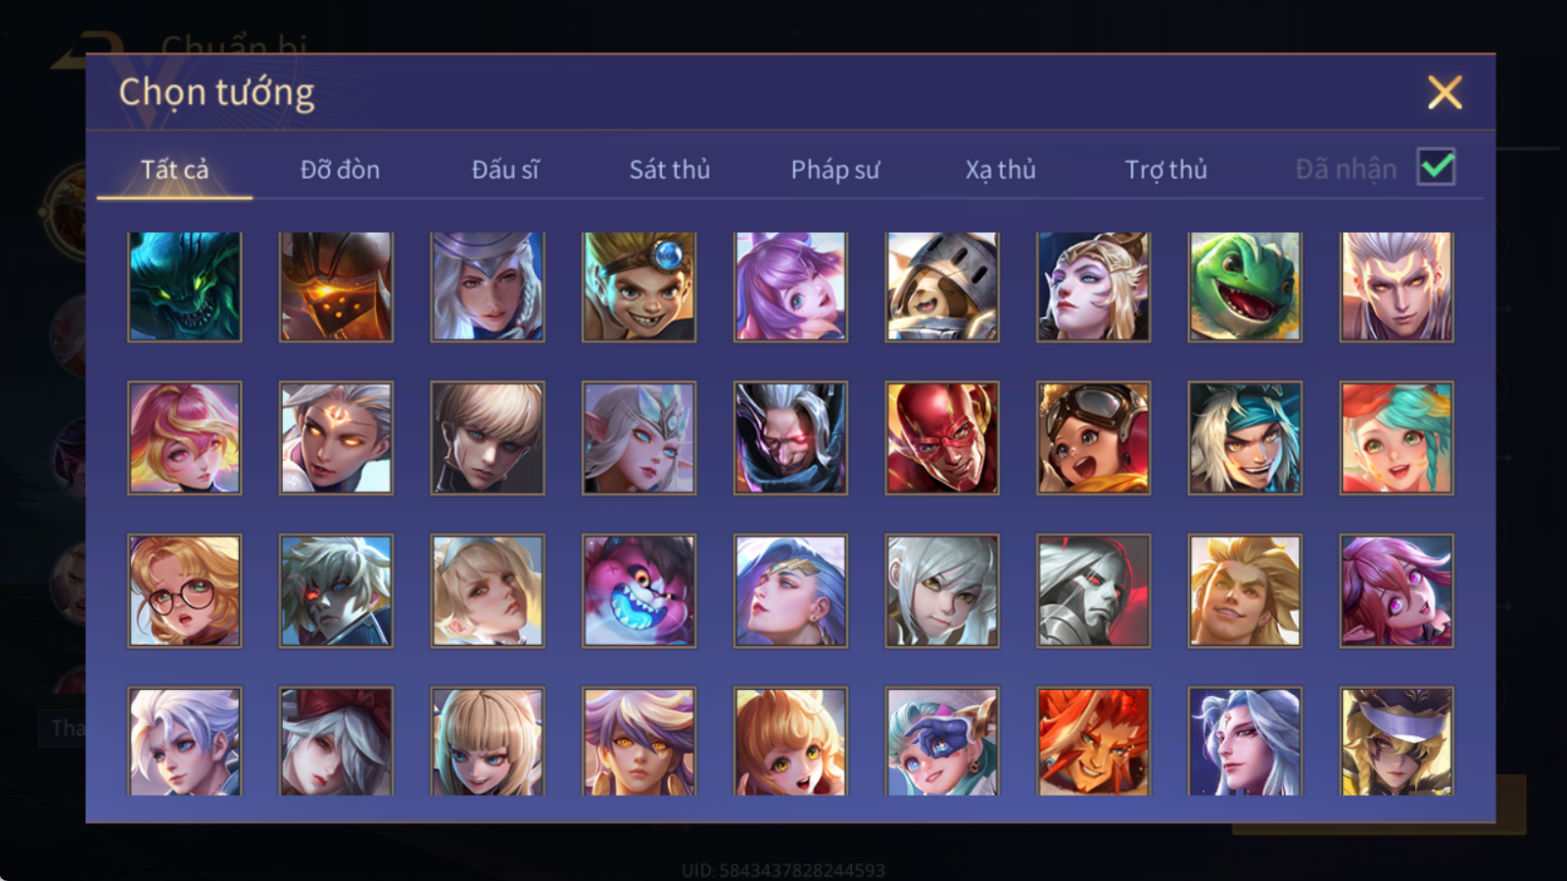The image size is (1567, 881).
Task: Select the green chameleon hero portrait
Action: [x=1244, y=287]
